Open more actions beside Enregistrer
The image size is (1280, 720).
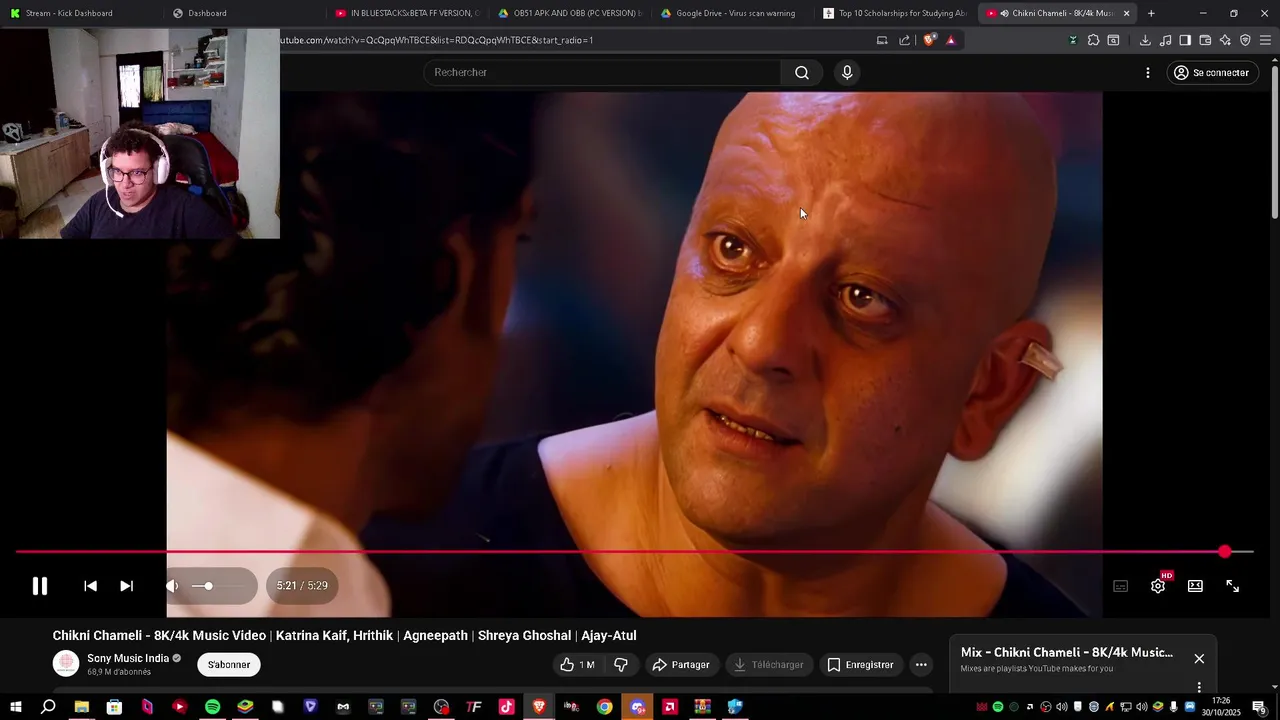coord(921,665)
